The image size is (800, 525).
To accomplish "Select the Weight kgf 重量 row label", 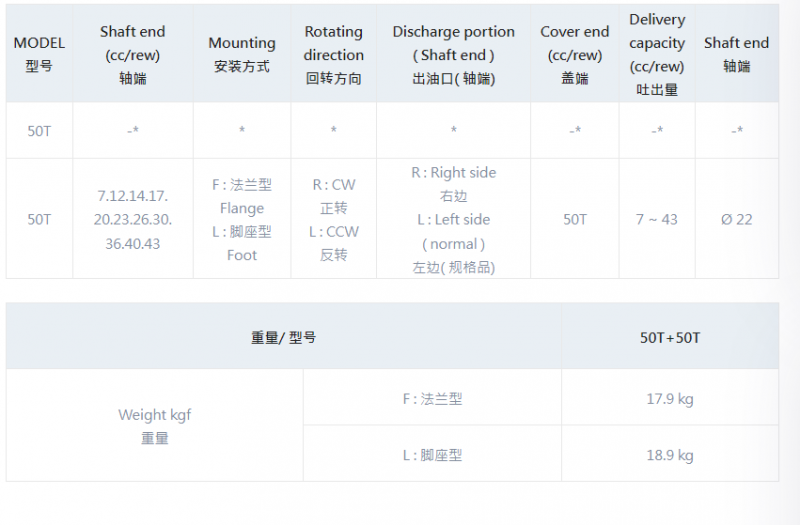I will pos(155,426).
